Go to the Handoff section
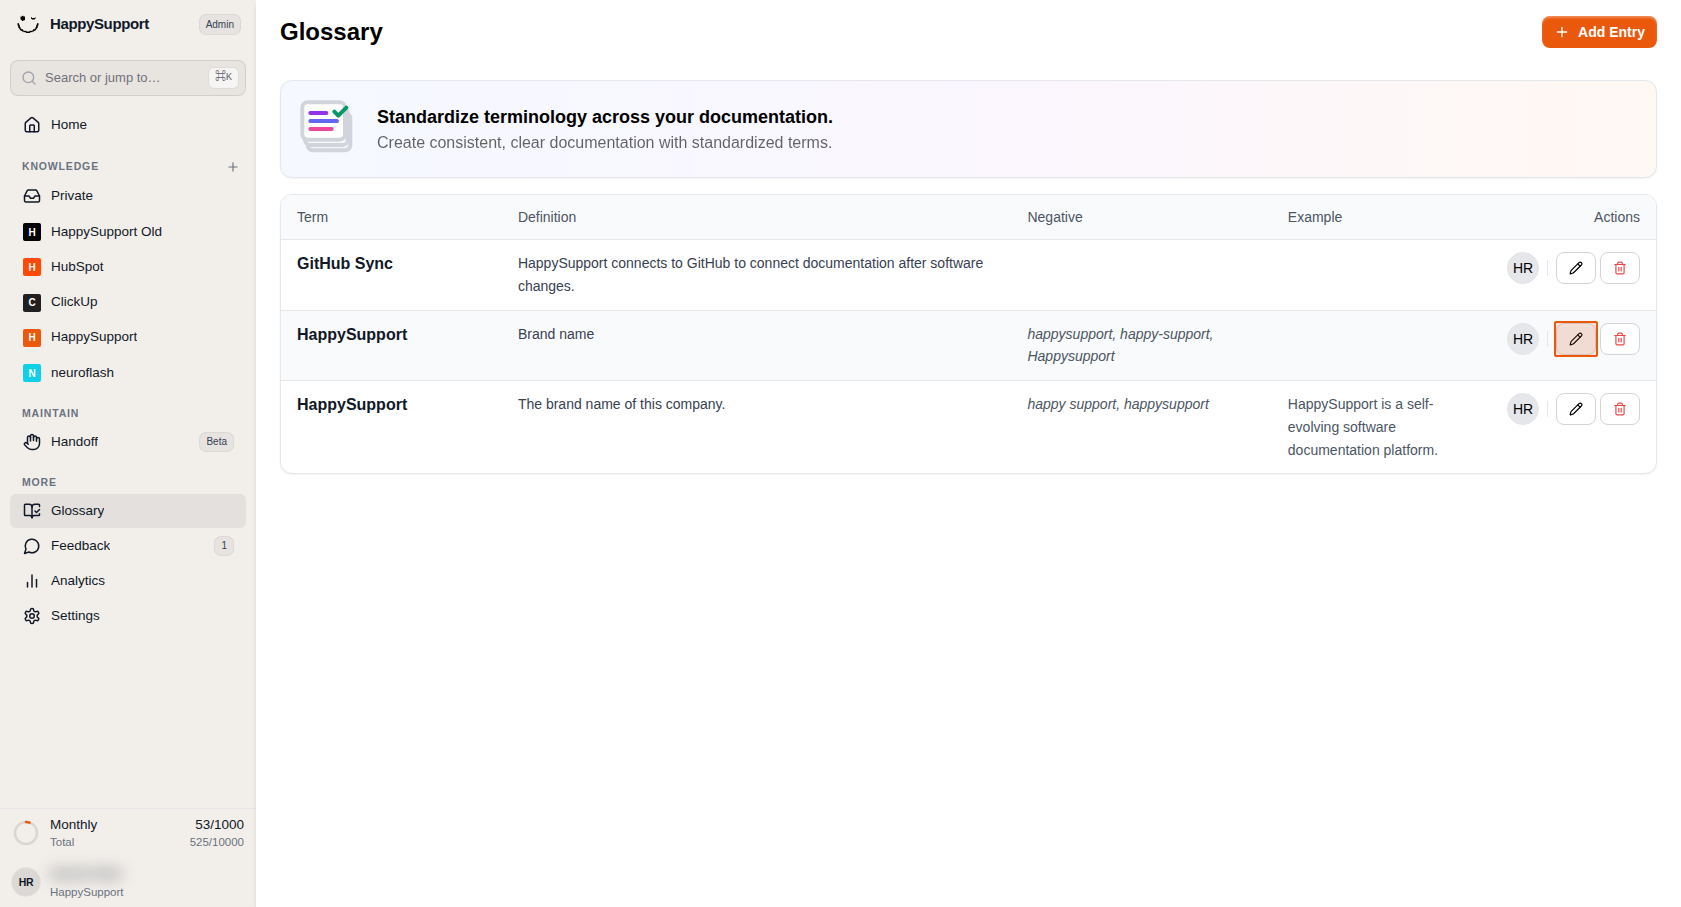 pyautogui.click(x=128, y=442)
